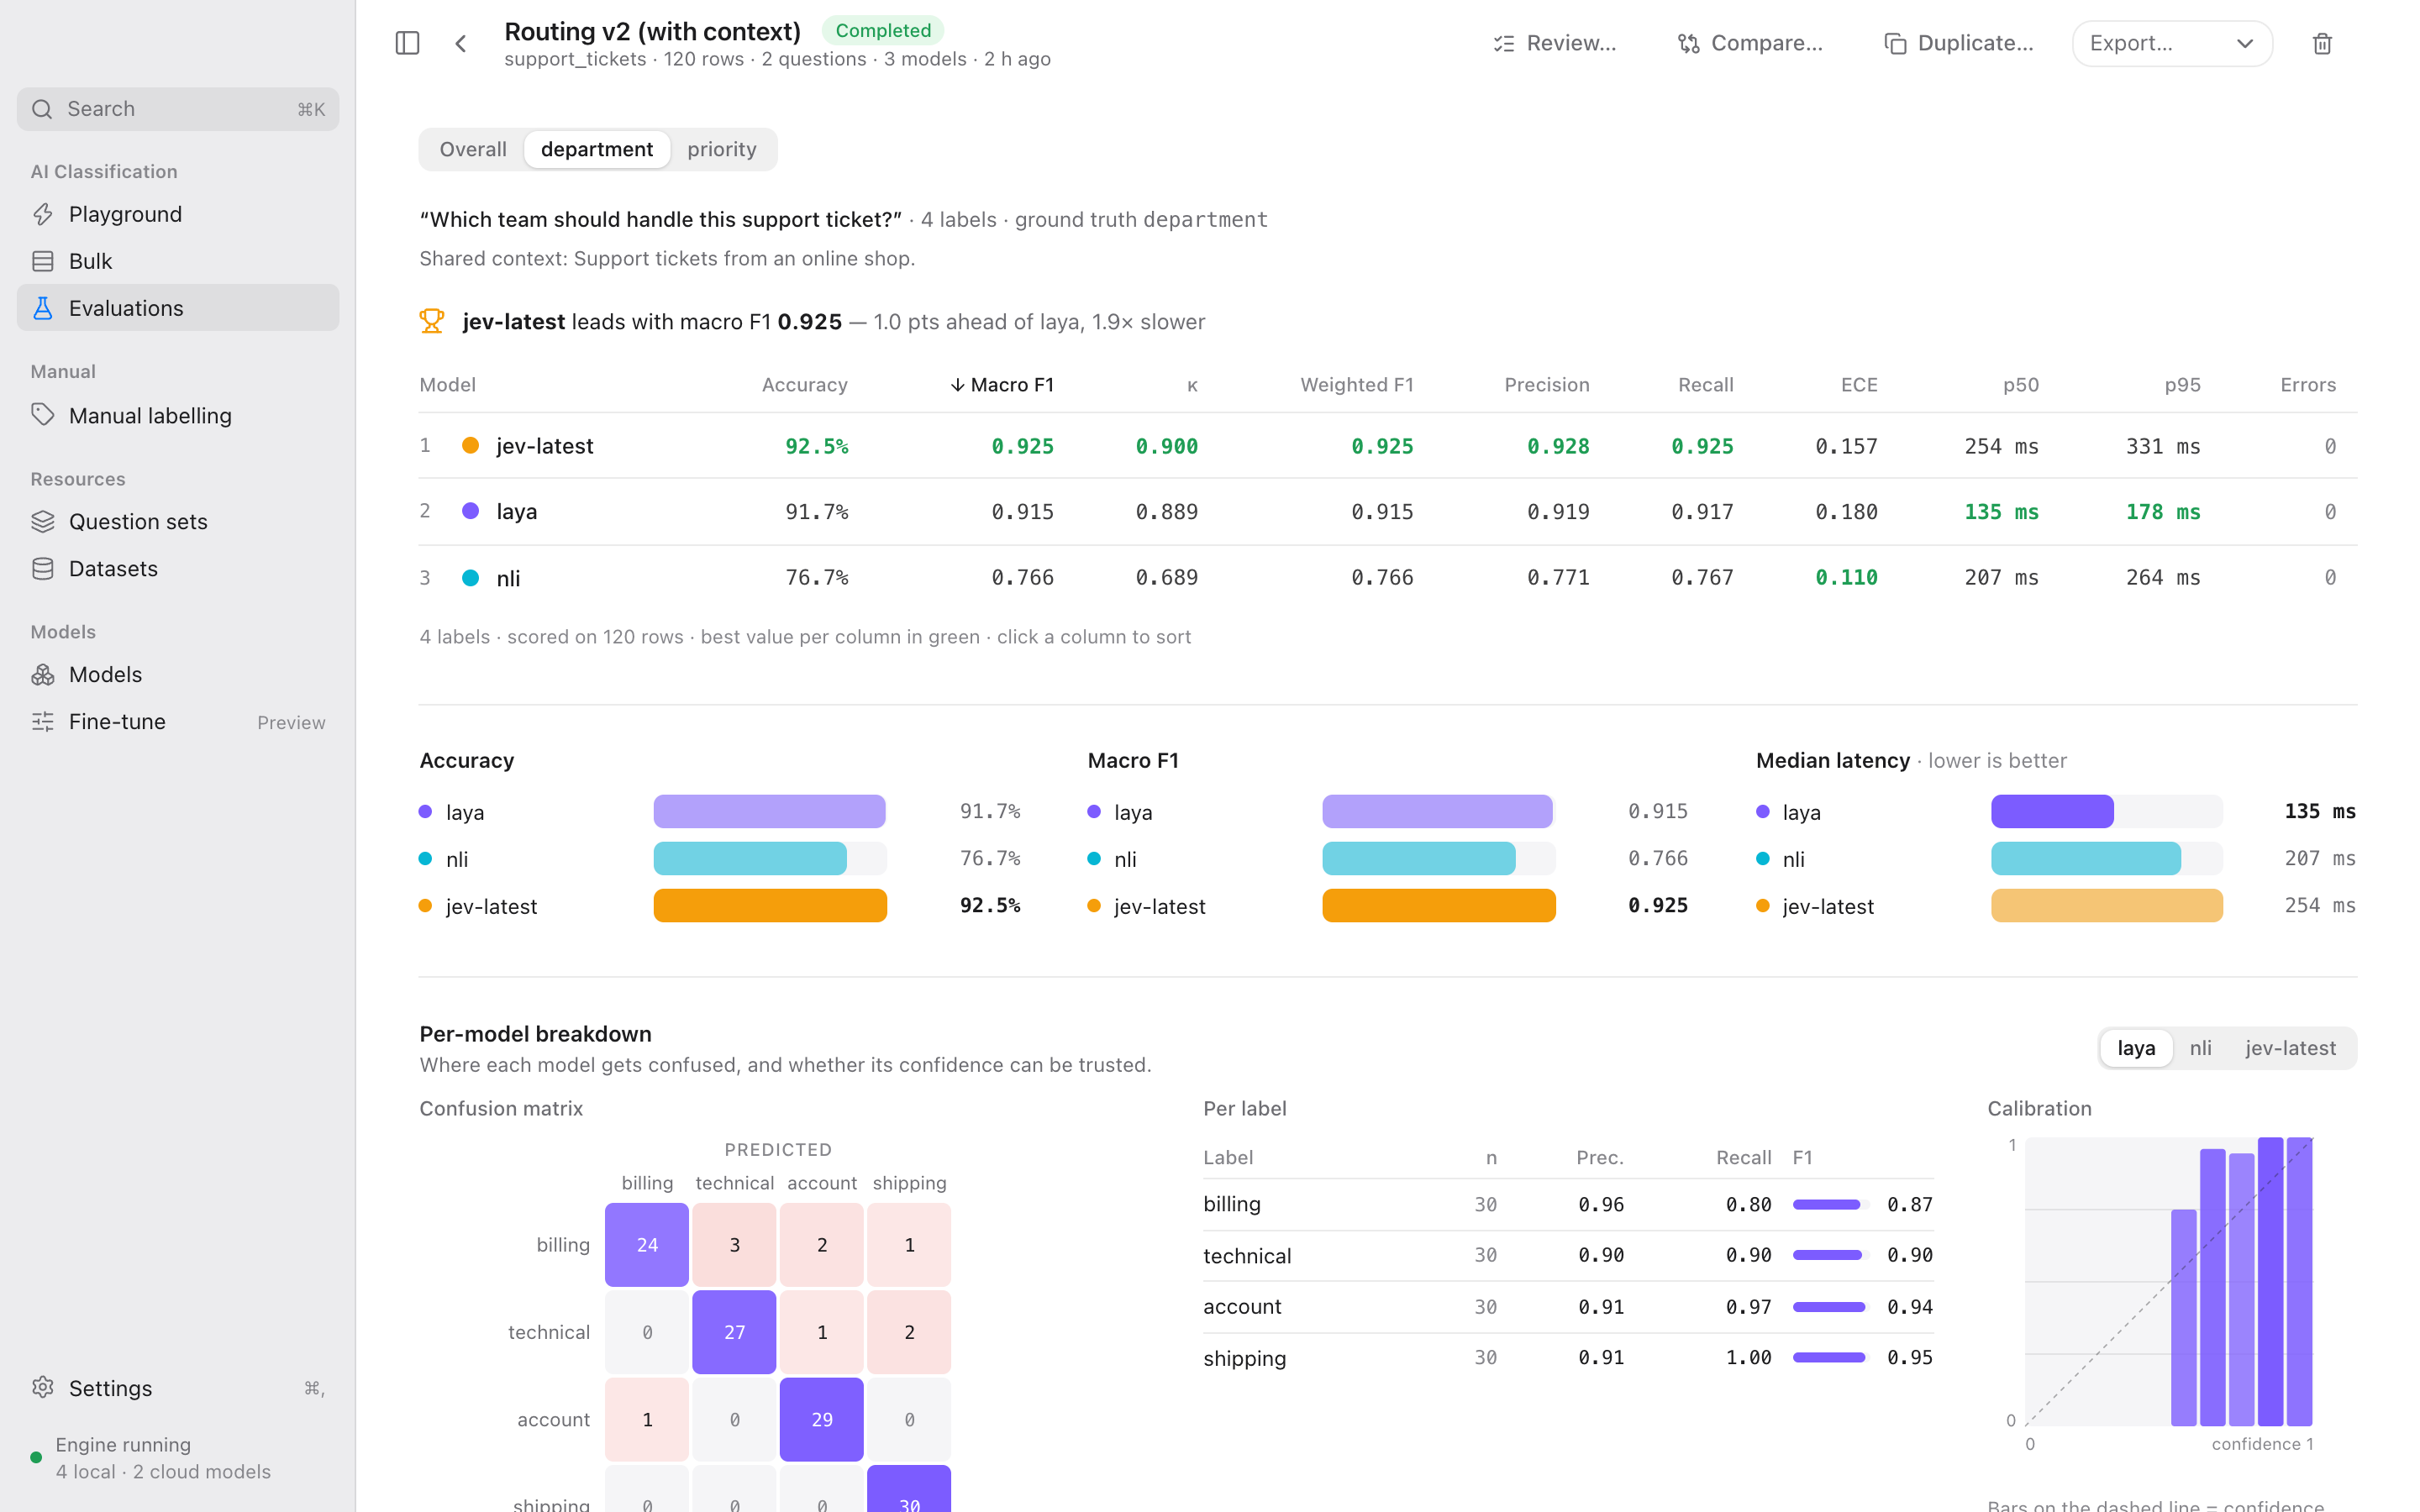This screenshot has height=1512, width=2420.
Task: Select the department tab
Action: (x=597, y=149)
